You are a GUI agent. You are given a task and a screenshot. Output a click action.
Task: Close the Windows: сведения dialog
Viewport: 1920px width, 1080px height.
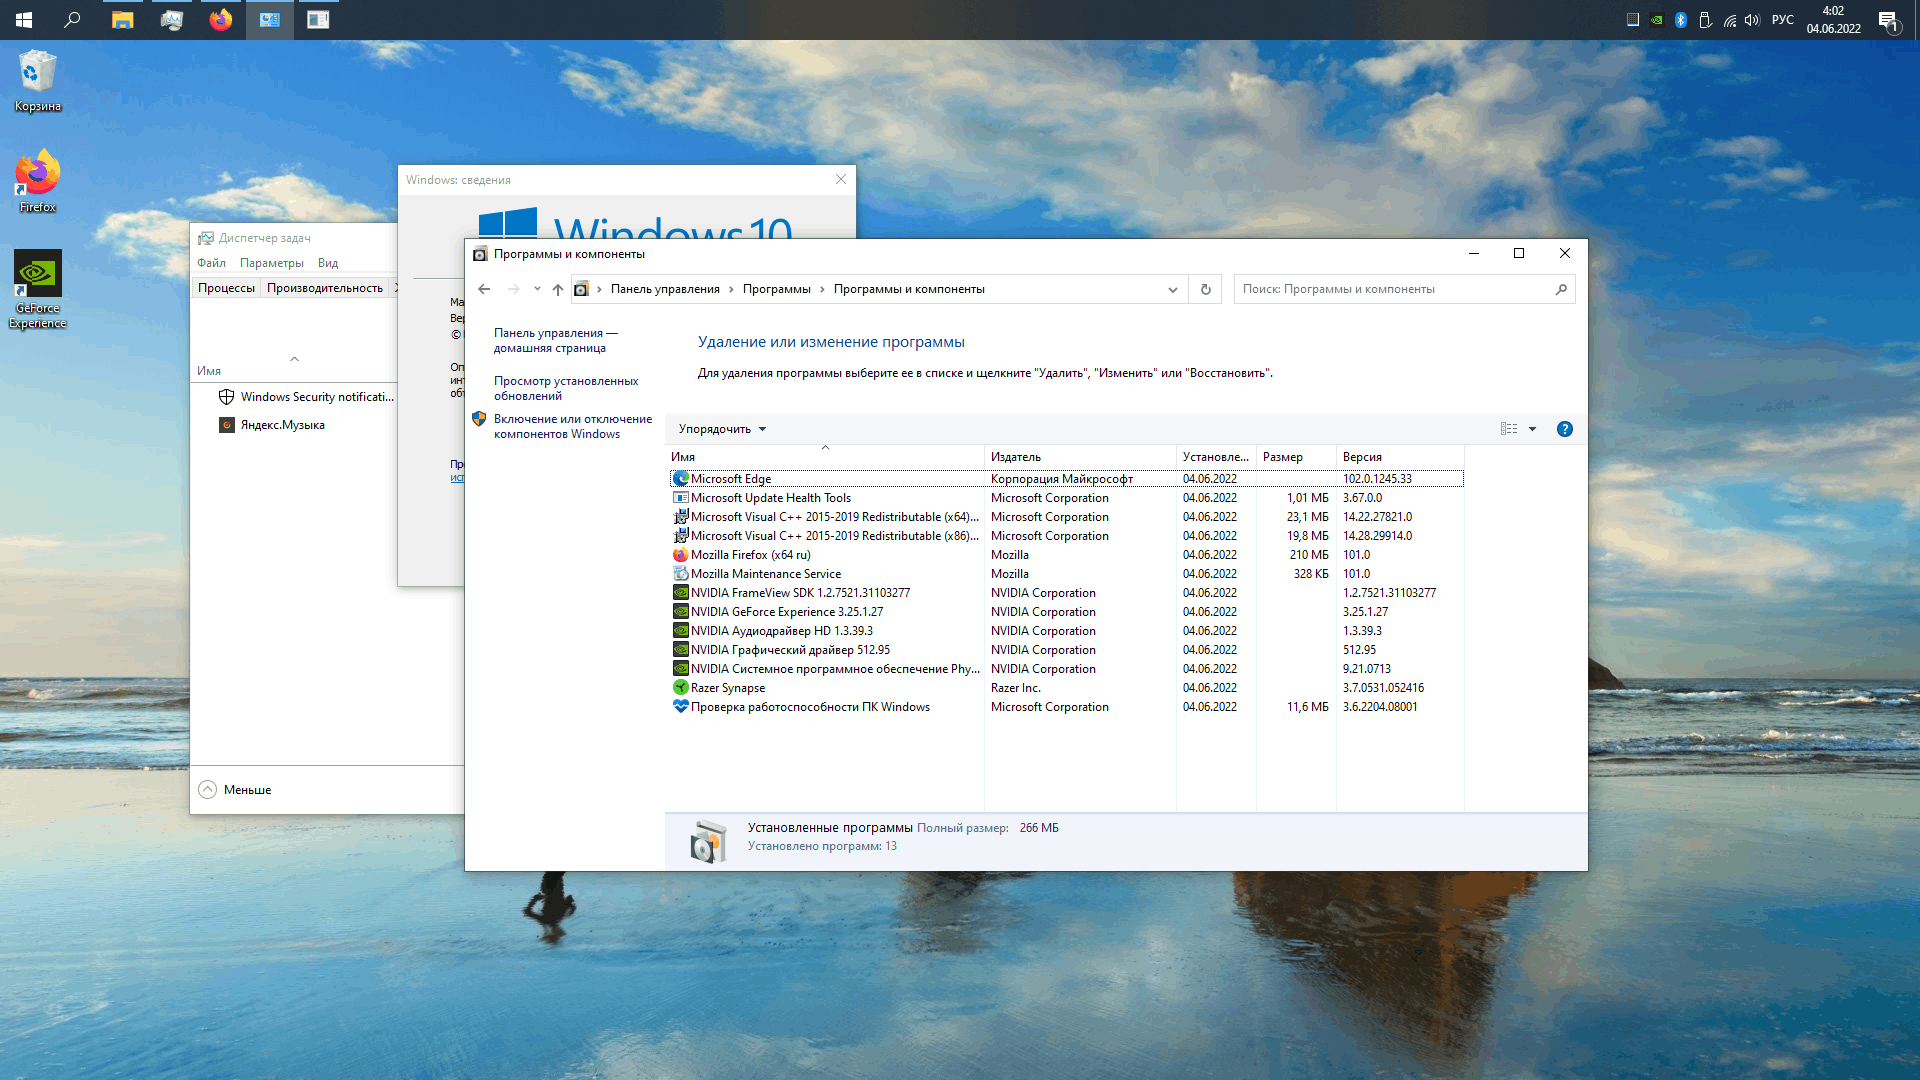coord(841,179)
